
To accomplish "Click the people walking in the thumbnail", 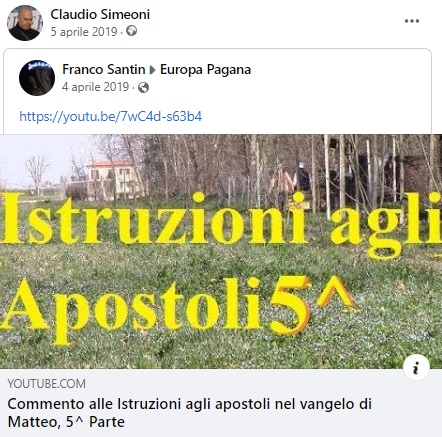I will [x=290, y=182].
